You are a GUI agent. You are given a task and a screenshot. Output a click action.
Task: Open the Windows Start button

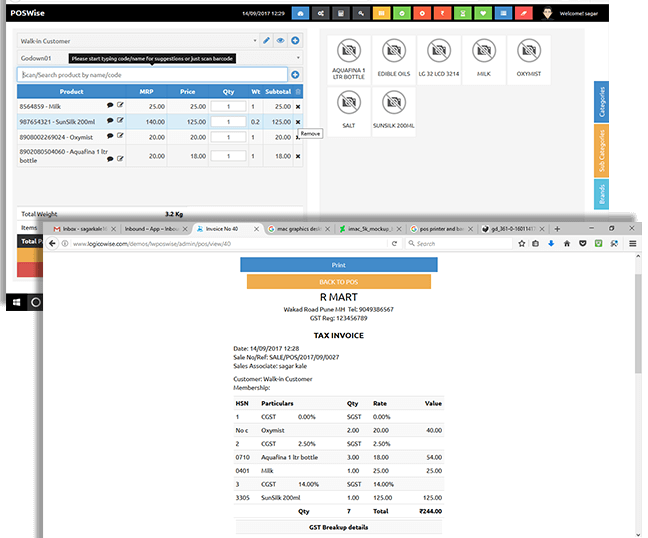17,302
